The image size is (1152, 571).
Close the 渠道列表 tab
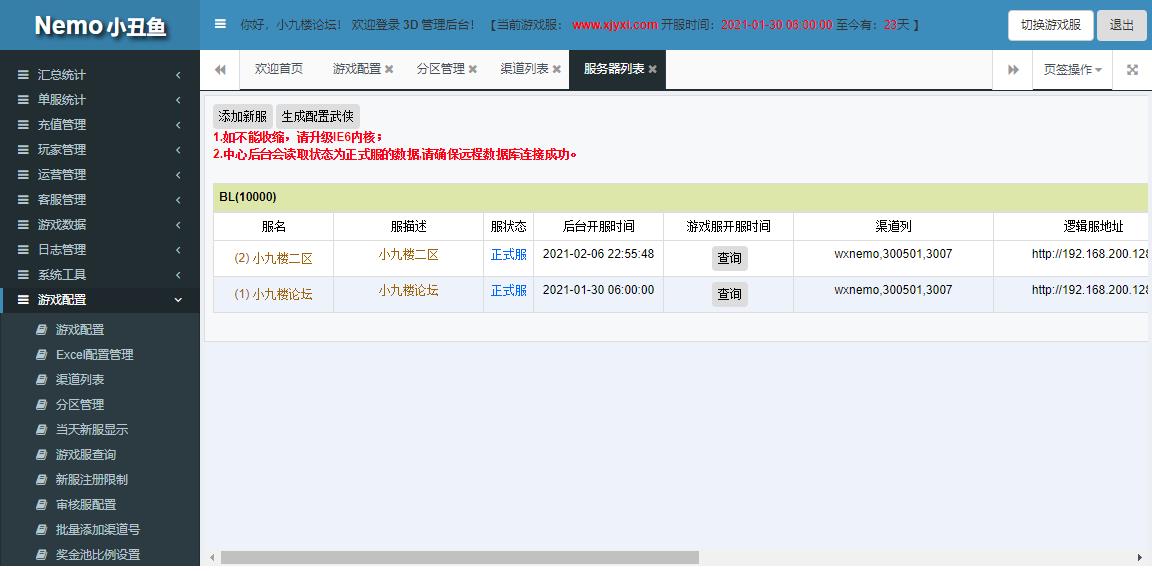pos(557,70)
